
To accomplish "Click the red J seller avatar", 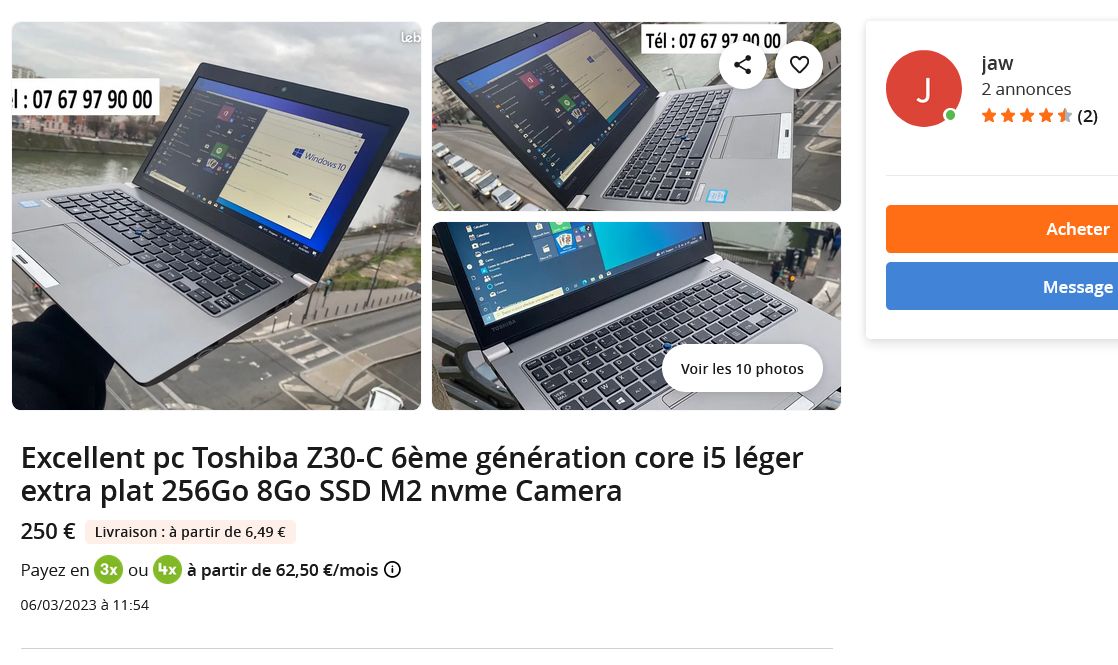I will (x=923, y=89).
